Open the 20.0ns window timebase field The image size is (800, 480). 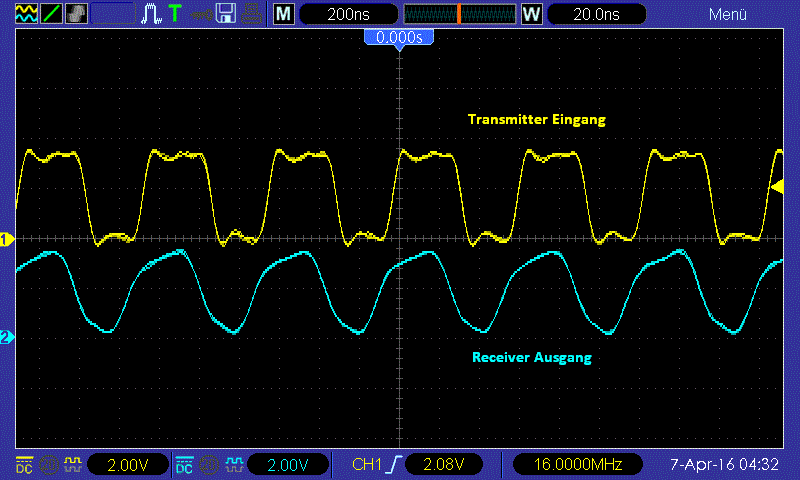[x=596, y=14]
